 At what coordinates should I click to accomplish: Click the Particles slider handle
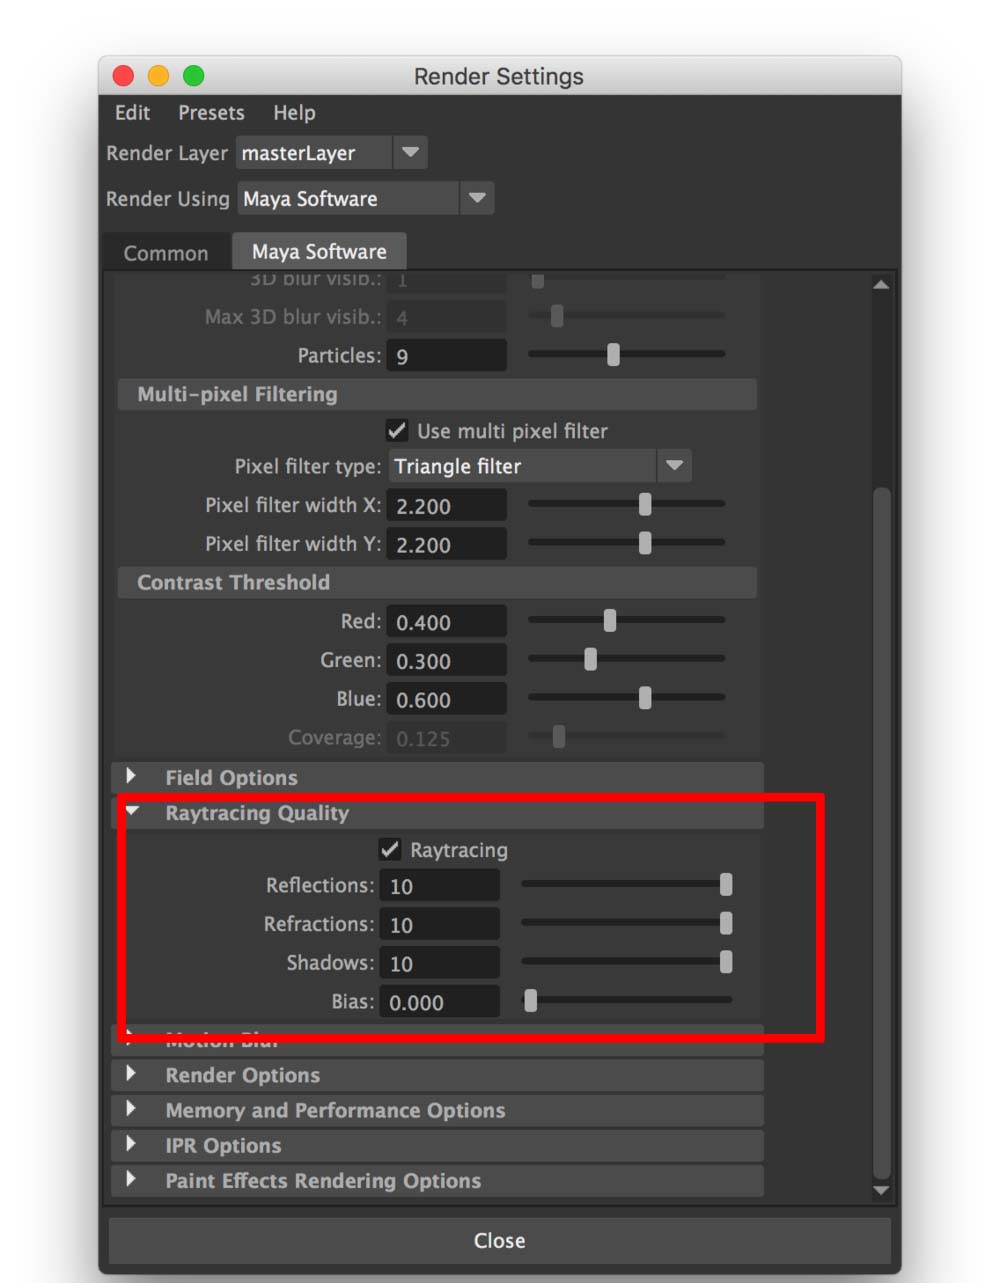tap(613, 354)
